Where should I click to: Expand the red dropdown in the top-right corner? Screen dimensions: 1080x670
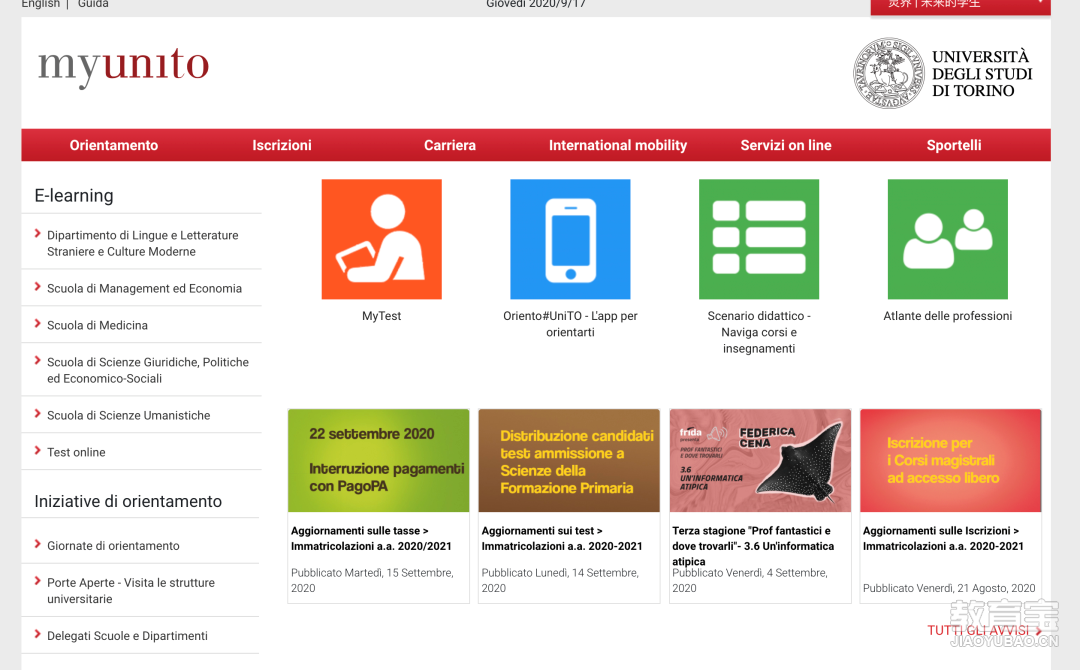point(960,6)
